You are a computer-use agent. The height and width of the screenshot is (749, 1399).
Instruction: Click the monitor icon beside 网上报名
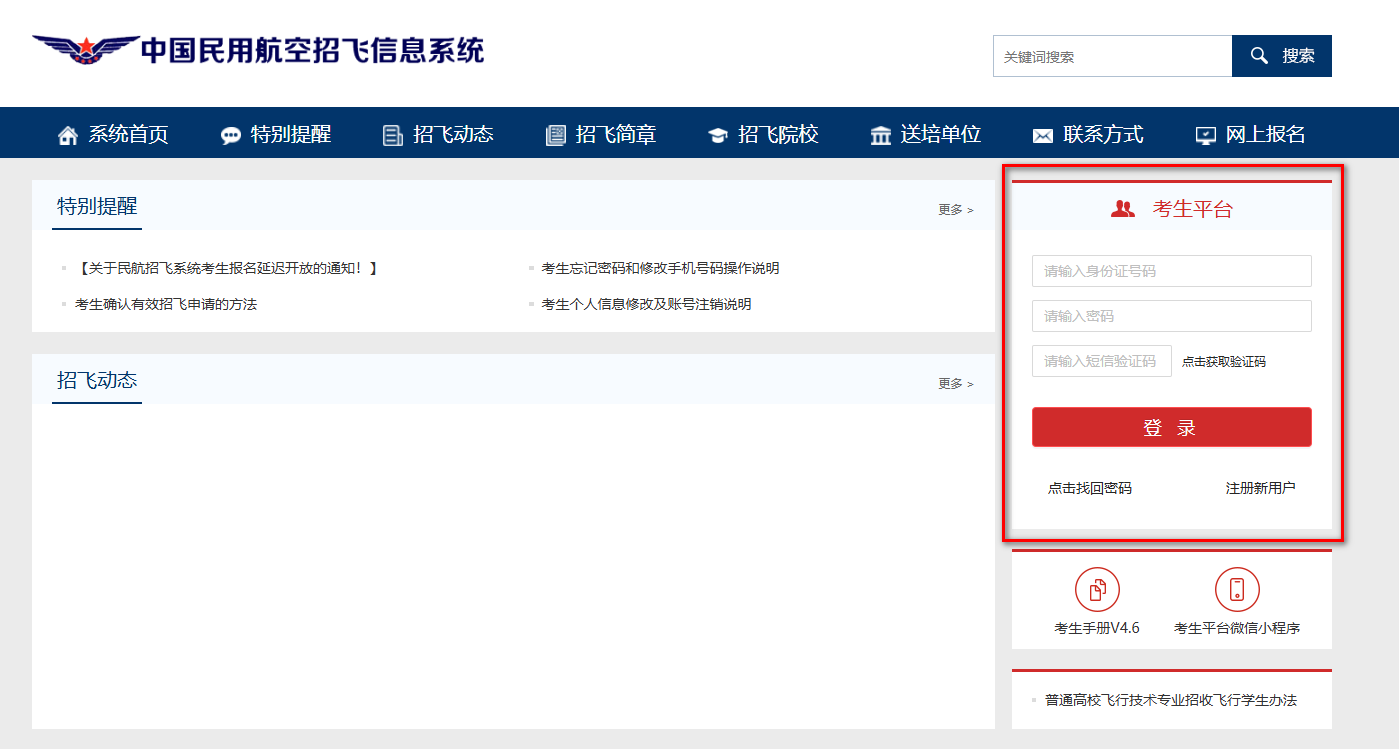(1206, 136)
